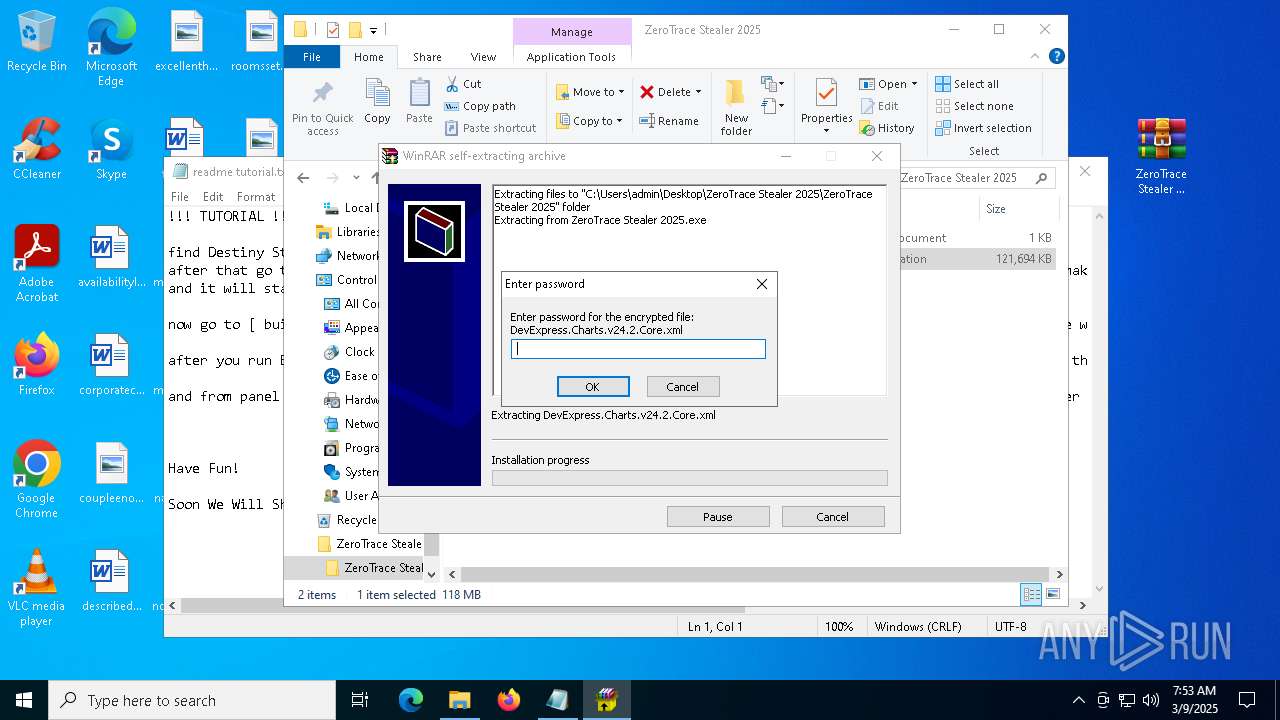Viewport: 1280px width, 720px height.
Task: Collapse the Explorer ribbon chevron
Action: click(1036, 57)
